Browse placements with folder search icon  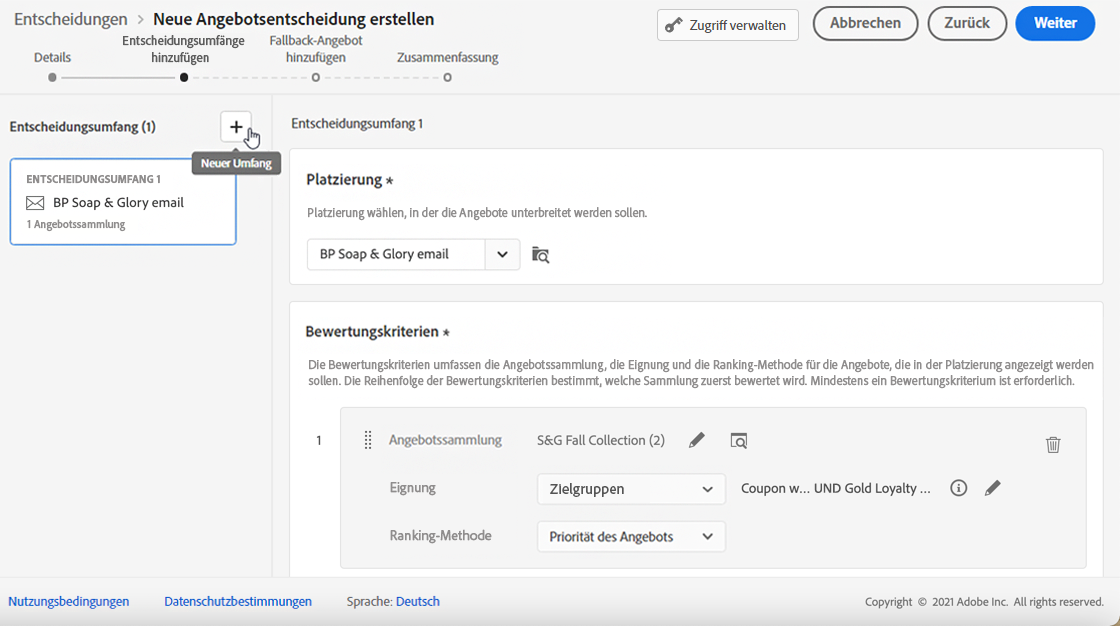[x=540, y=254]
